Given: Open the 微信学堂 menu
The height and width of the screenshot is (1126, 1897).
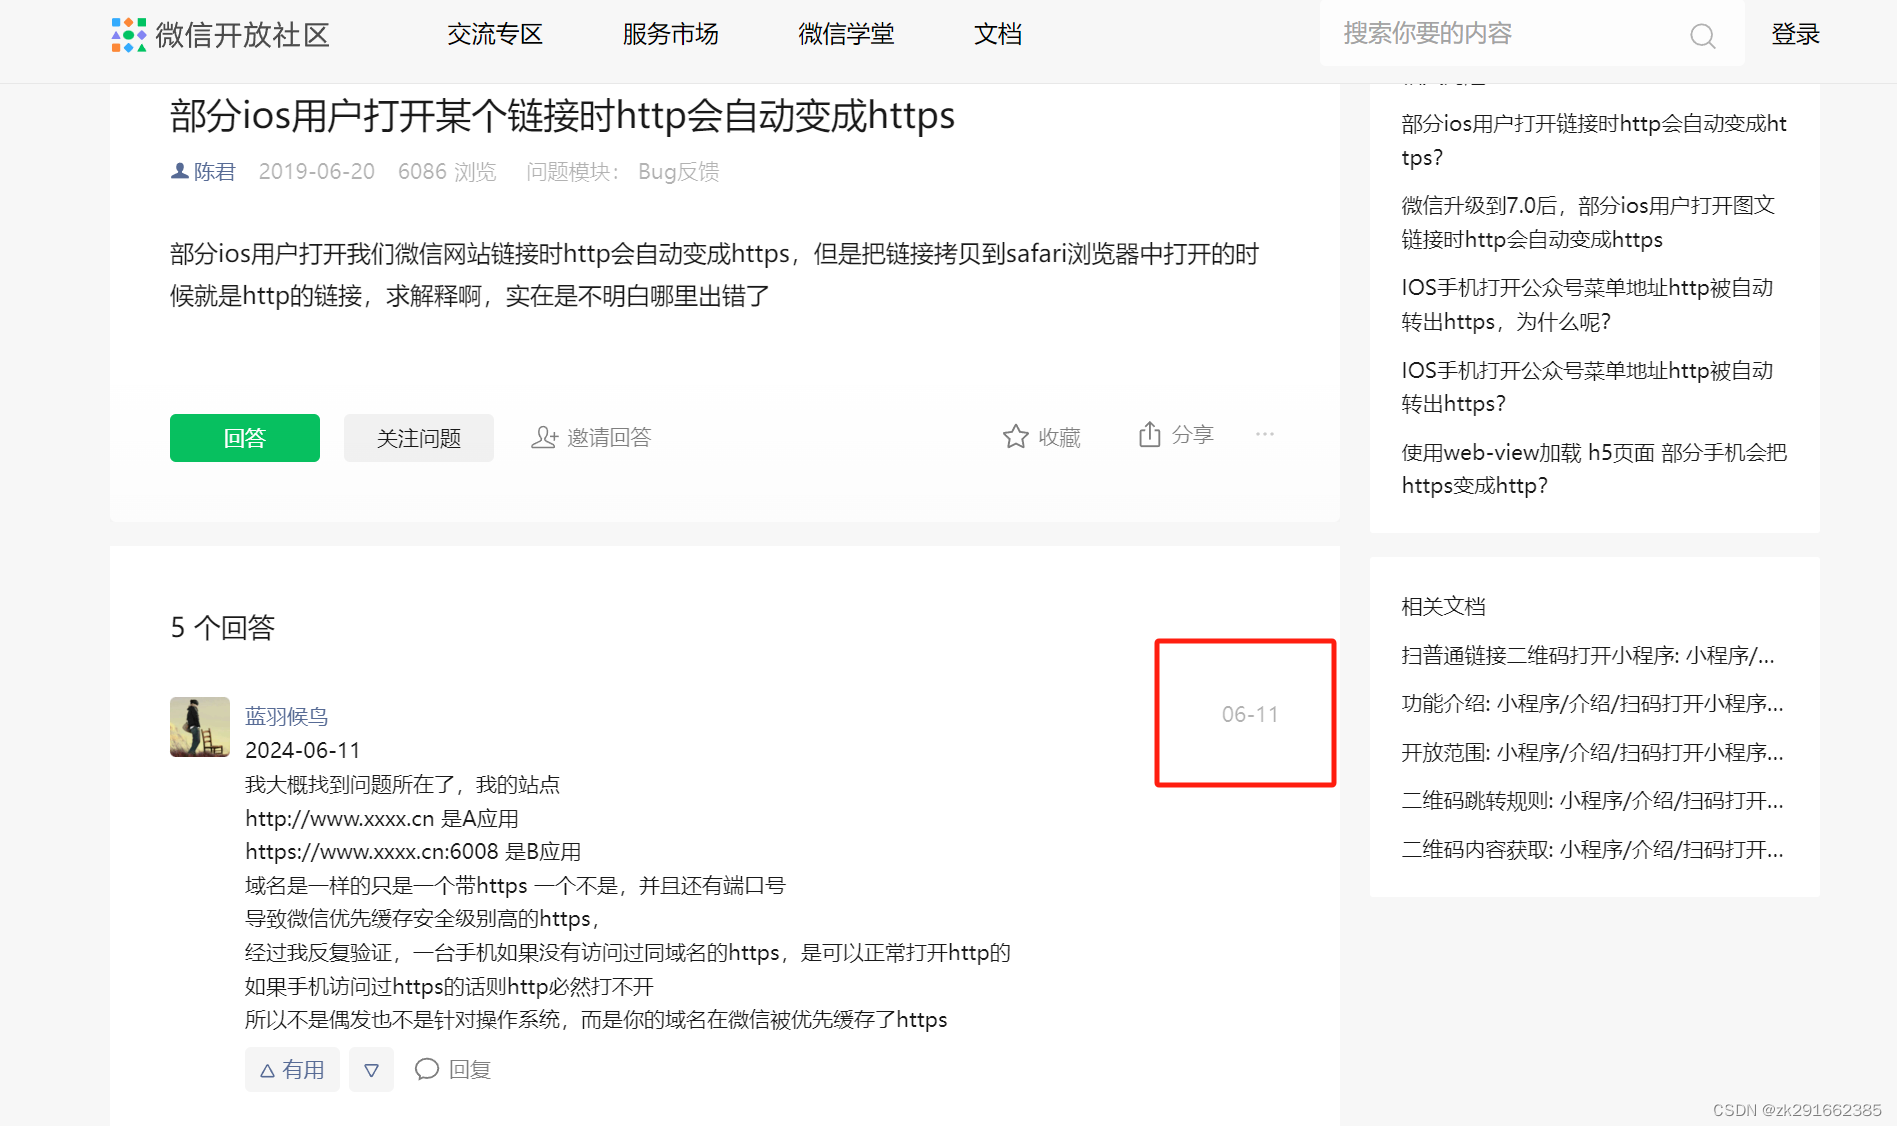Looking at the screenshot, I should tap(846, 35).
